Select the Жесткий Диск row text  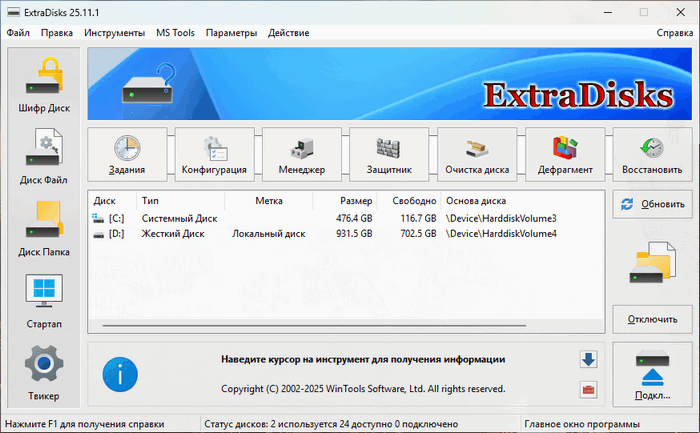[x=173, y=233]
